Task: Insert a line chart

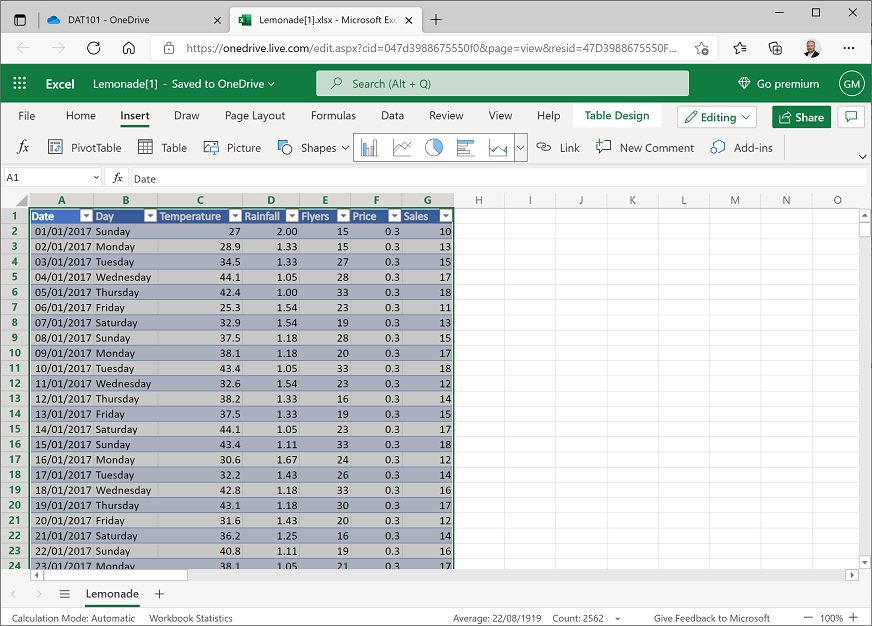Action: click(401, 147)
